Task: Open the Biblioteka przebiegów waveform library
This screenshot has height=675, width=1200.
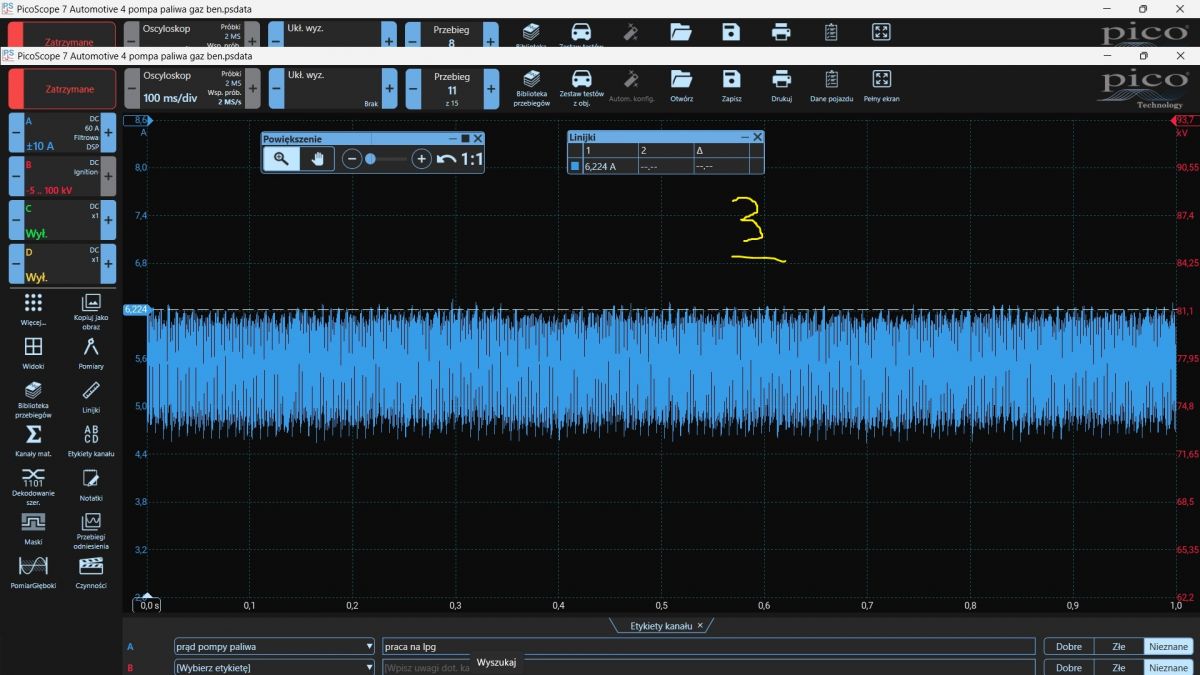Action: (x=531, y=82)
